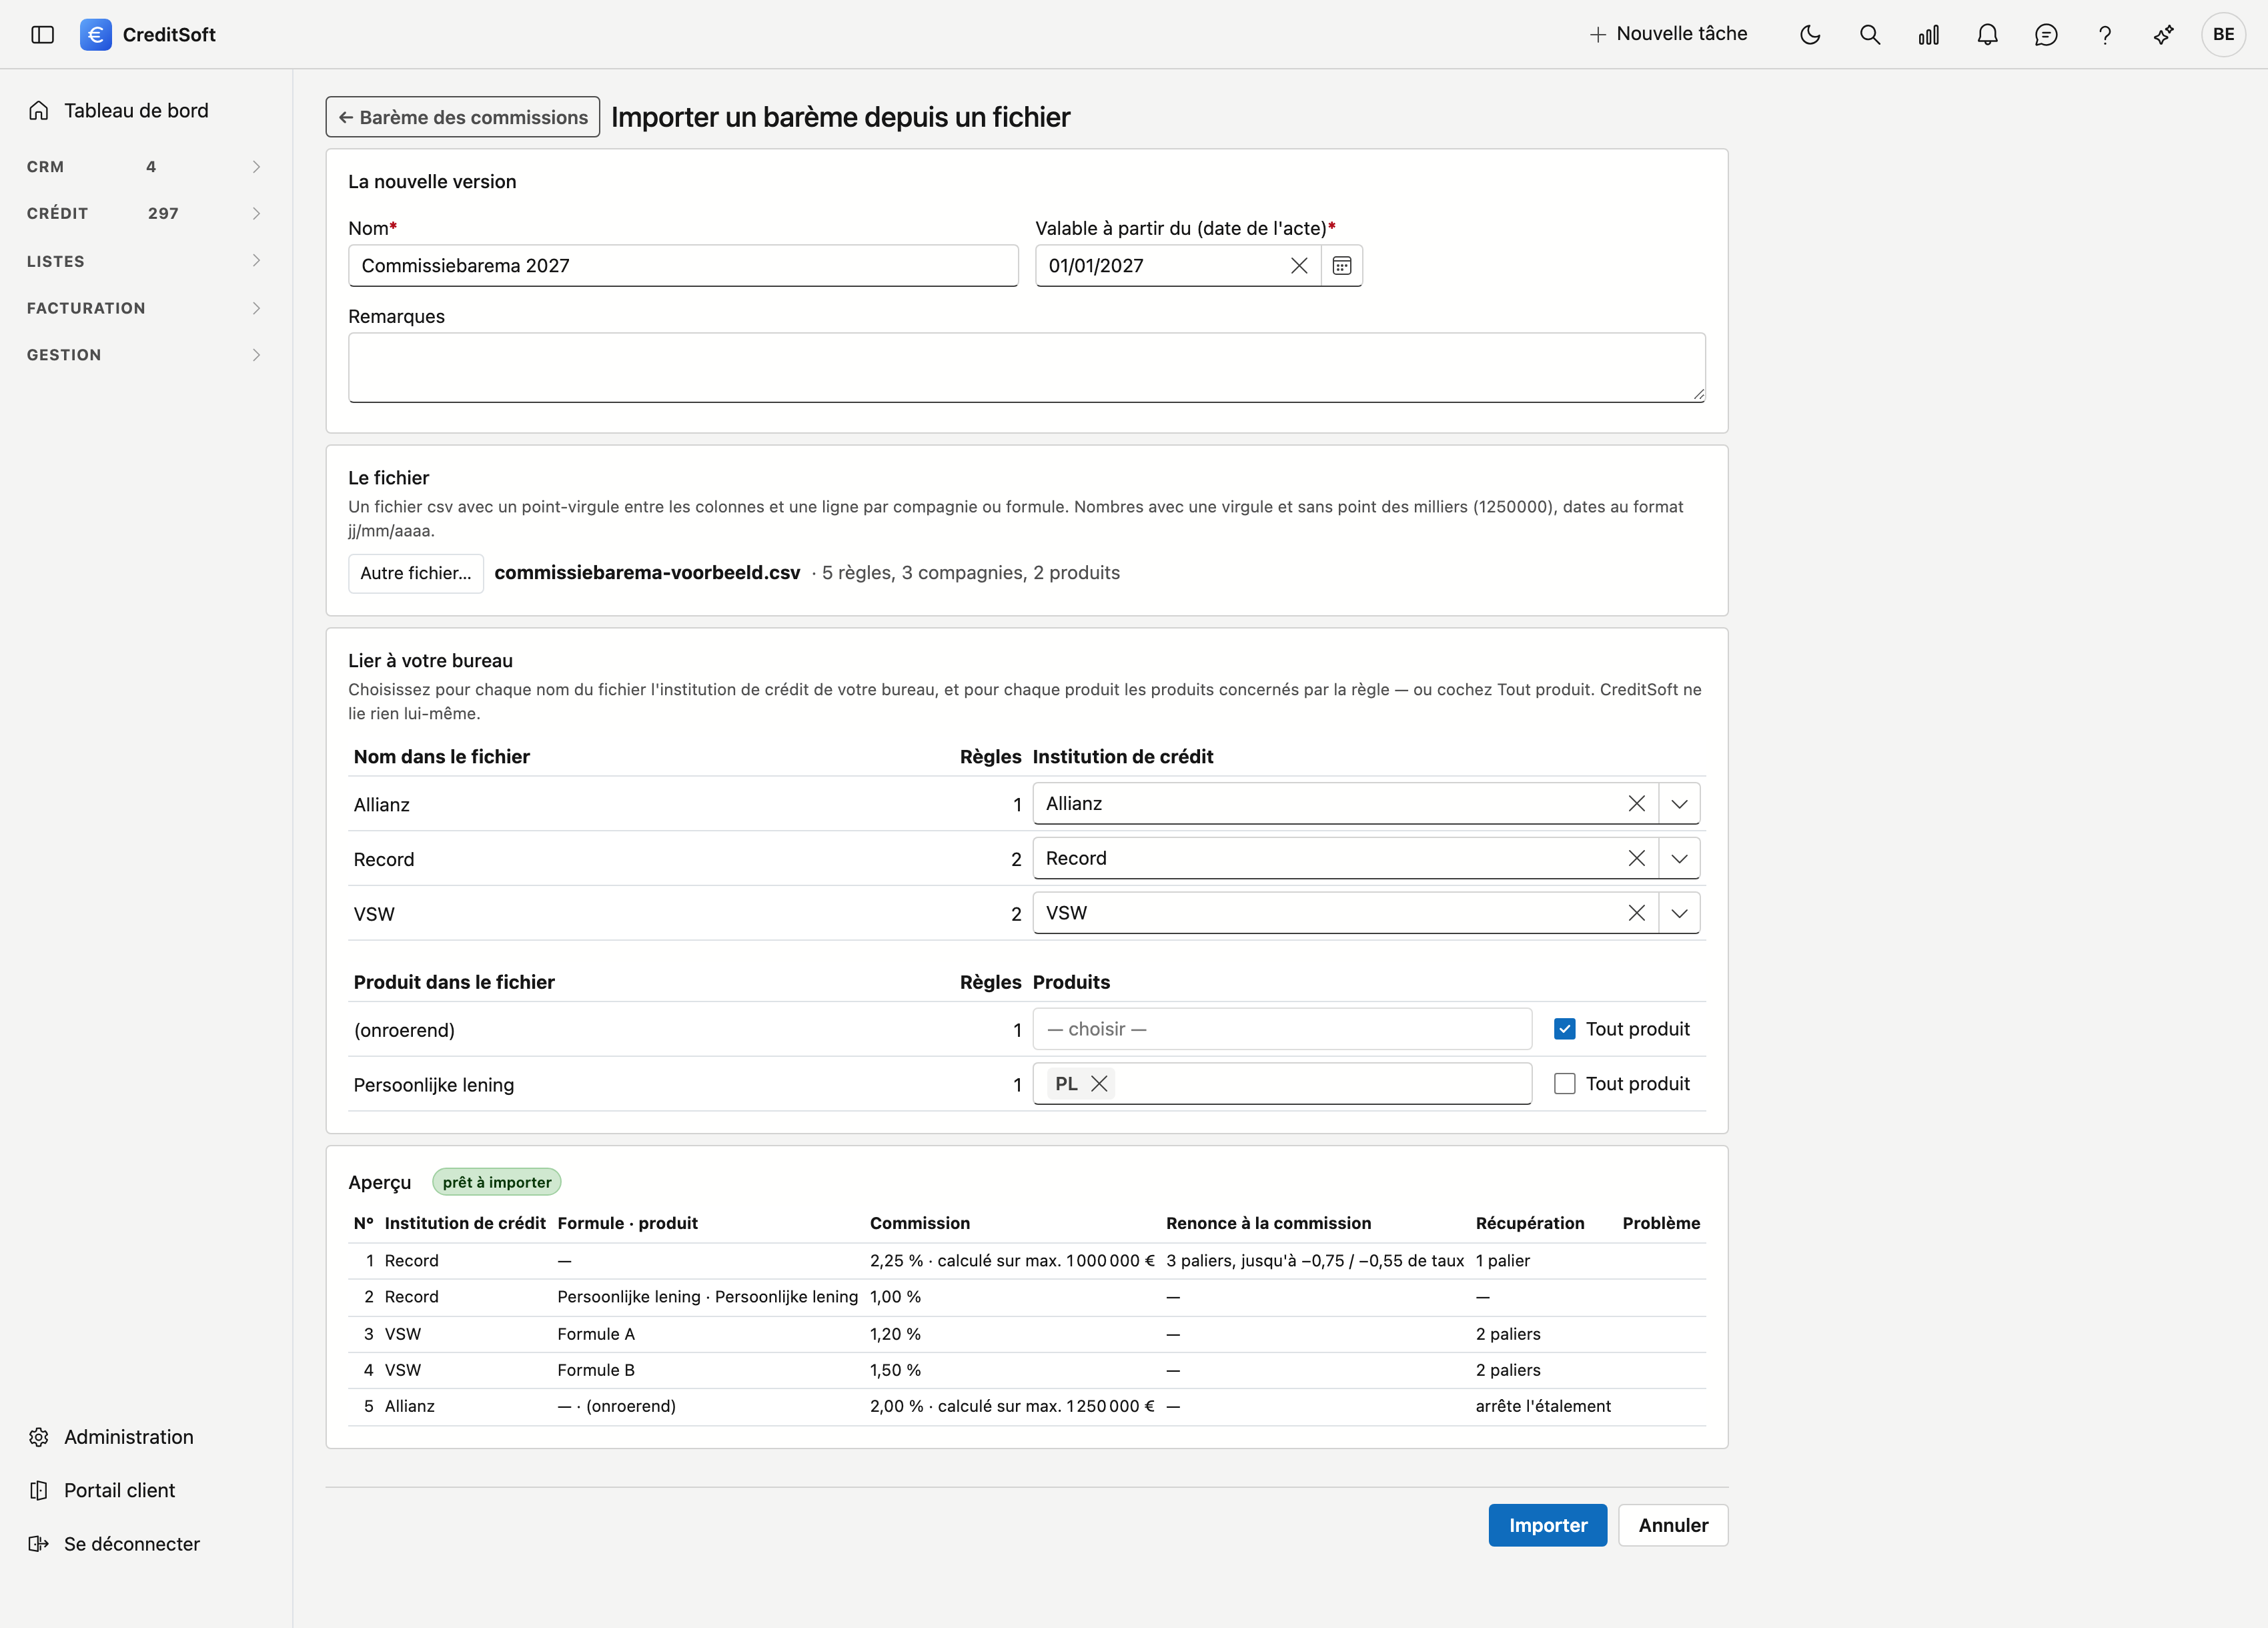
Task: Open the VSW institution dropdown arrow
Action: click(1679, 913)
